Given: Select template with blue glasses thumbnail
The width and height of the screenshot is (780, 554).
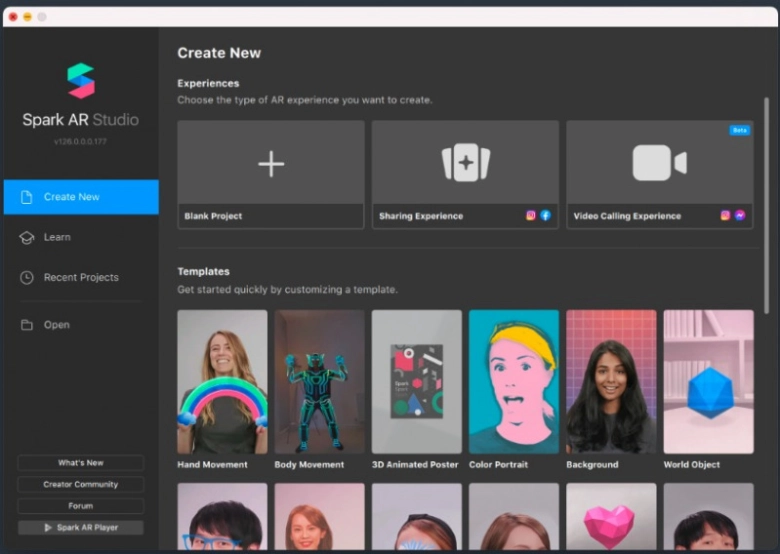Looking at the screenshot, I should pyautogui.click(x=222, y=517).
